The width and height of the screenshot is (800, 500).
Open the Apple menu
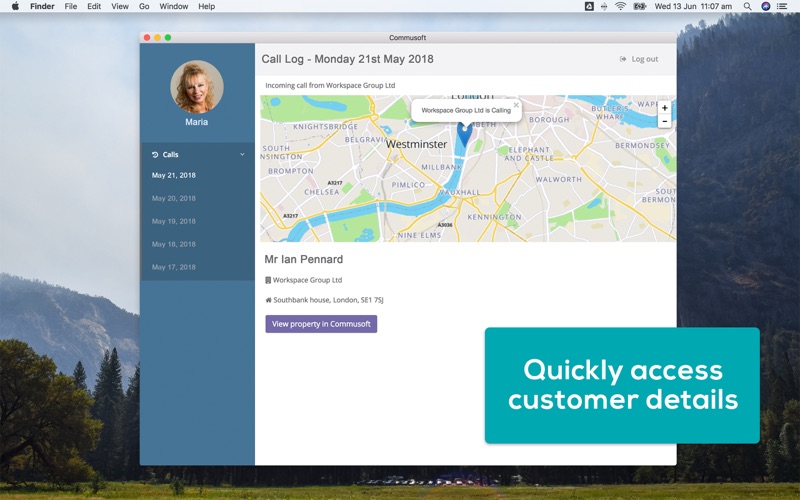(x=15, y=6)
